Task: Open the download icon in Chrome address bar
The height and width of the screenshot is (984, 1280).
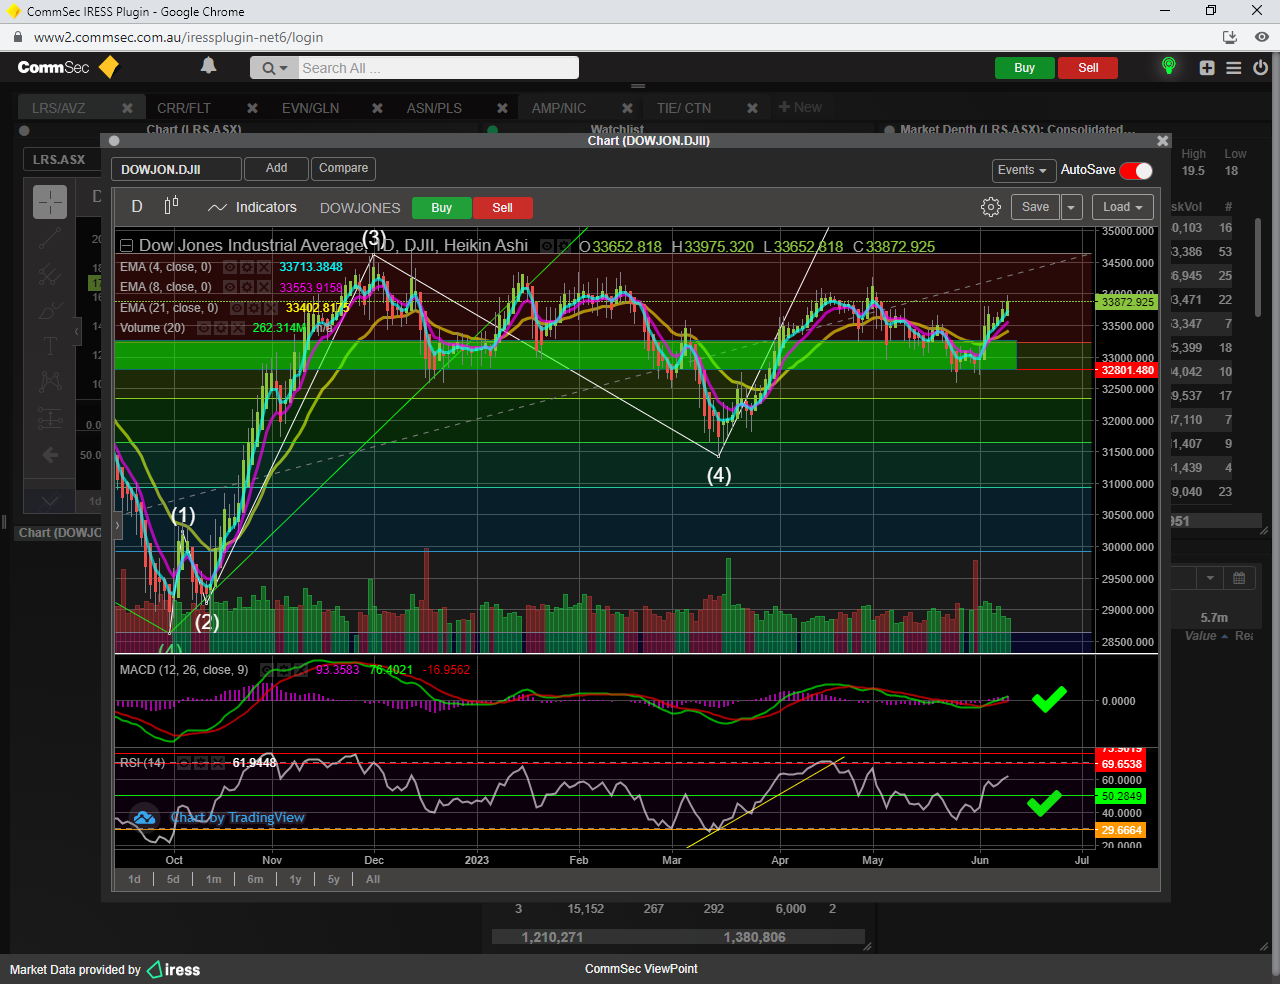Action: tap(1231, 37)
